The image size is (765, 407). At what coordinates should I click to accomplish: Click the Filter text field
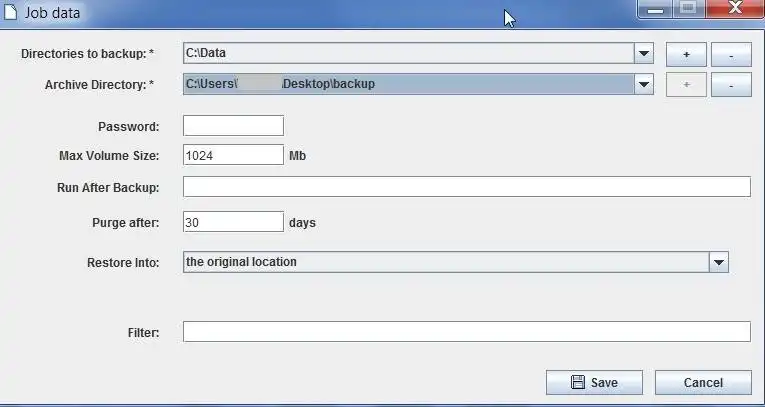[466, 332]
